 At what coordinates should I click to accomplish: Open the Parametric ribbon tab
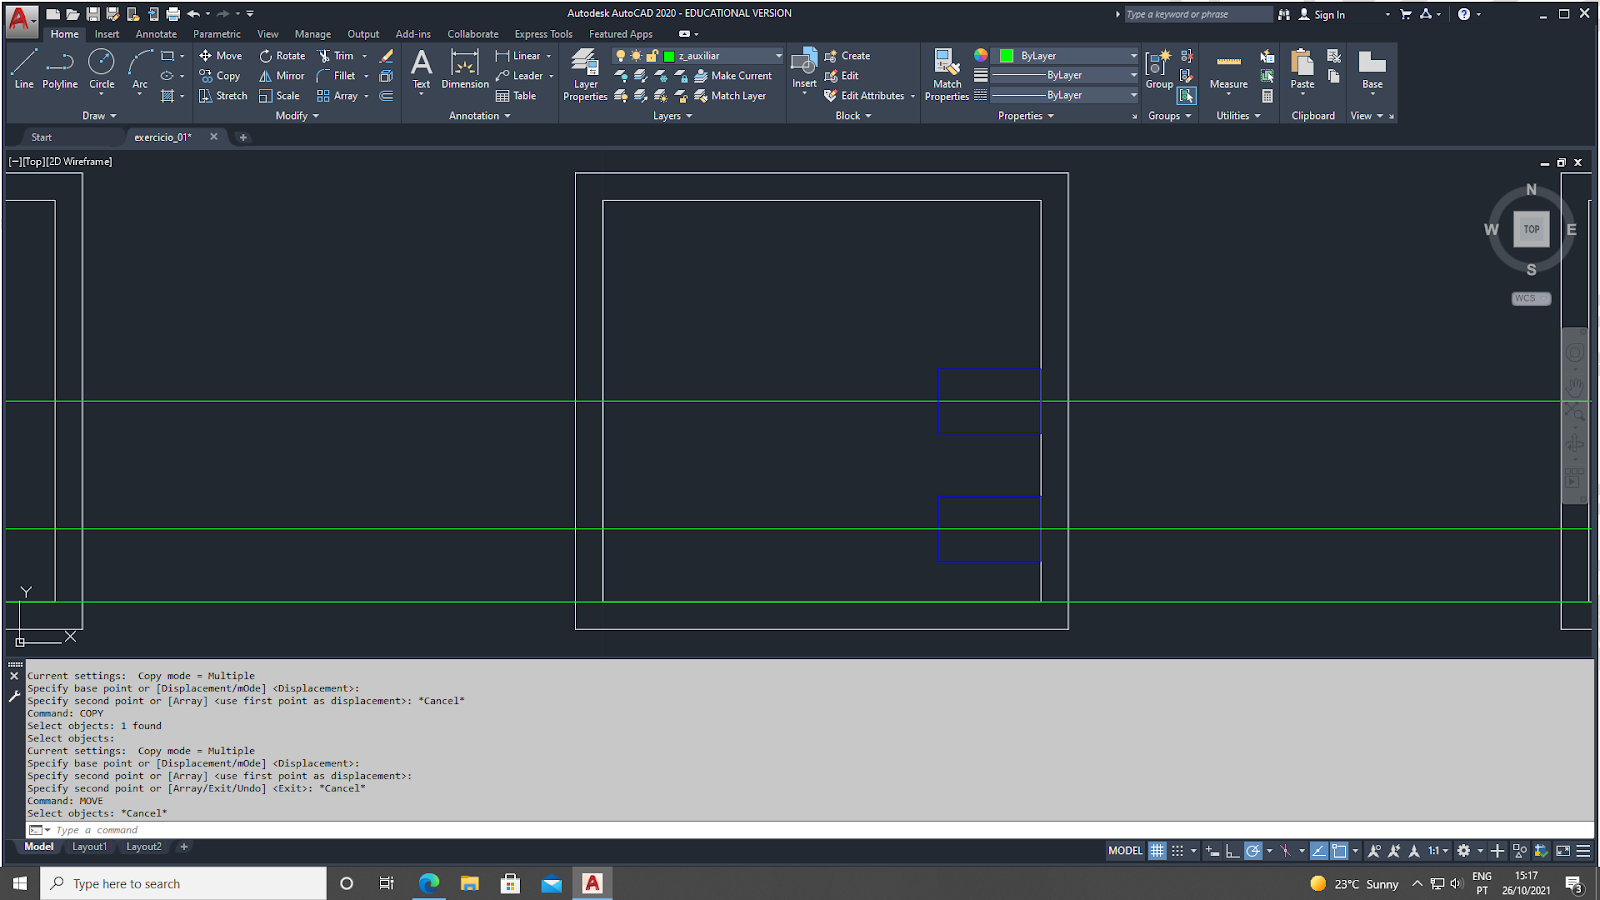tap(217, 34)
